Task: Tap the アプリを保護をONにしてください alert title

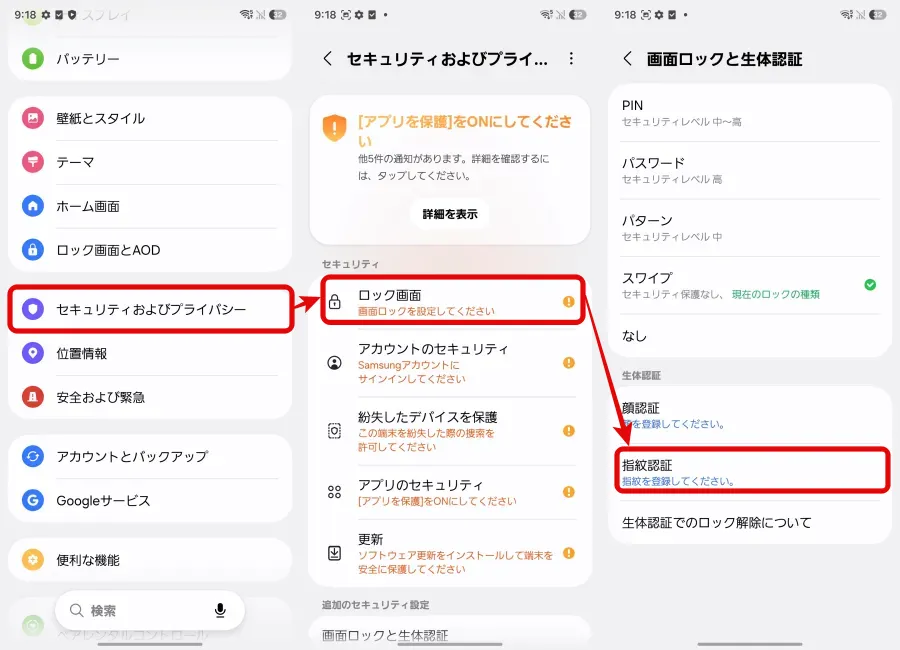Action: 464,130
